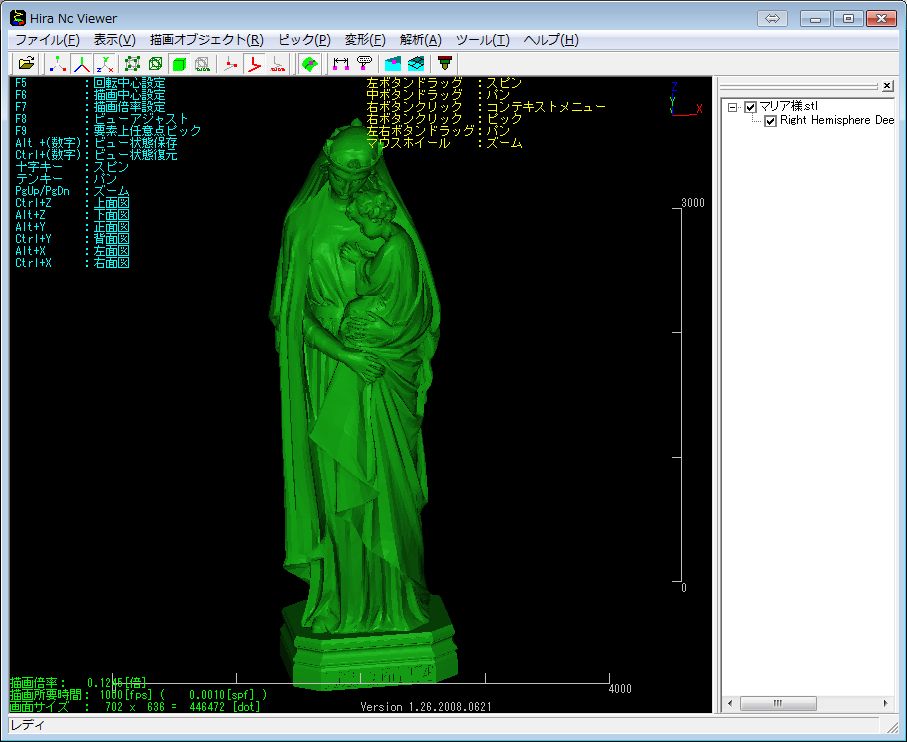Open the cutting tool icon
Screen dimensions: 907x742
(x=444, y=64)
